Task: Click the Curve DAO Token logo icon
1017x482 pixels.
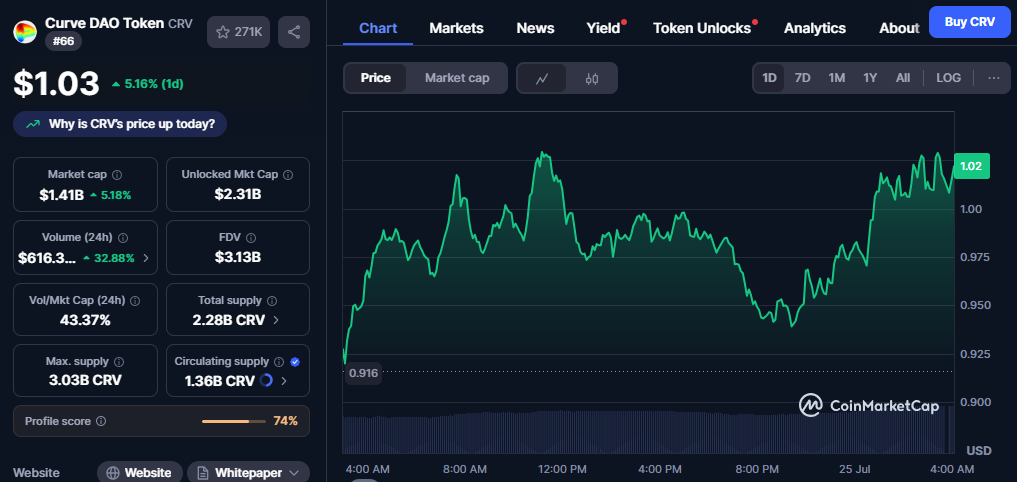Action: click(25, 32)
